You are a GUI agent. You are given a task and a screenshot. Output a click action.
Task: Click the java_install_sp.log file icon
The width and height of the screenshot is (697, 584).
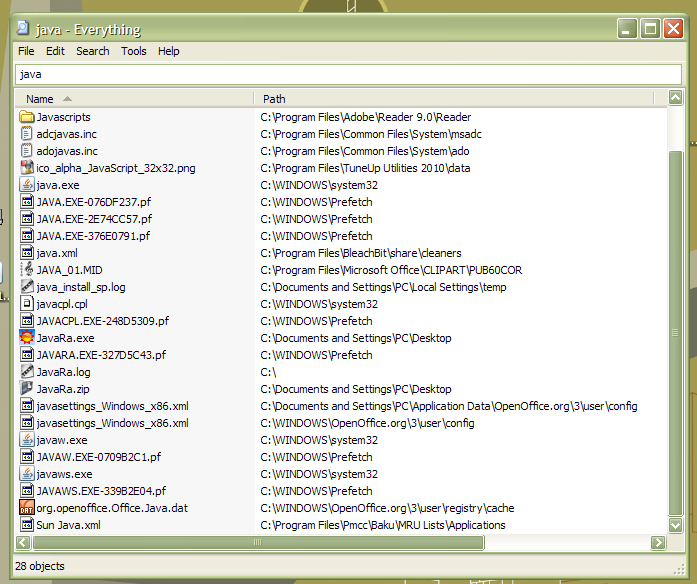pyautogui.click(x=27, y=287)
